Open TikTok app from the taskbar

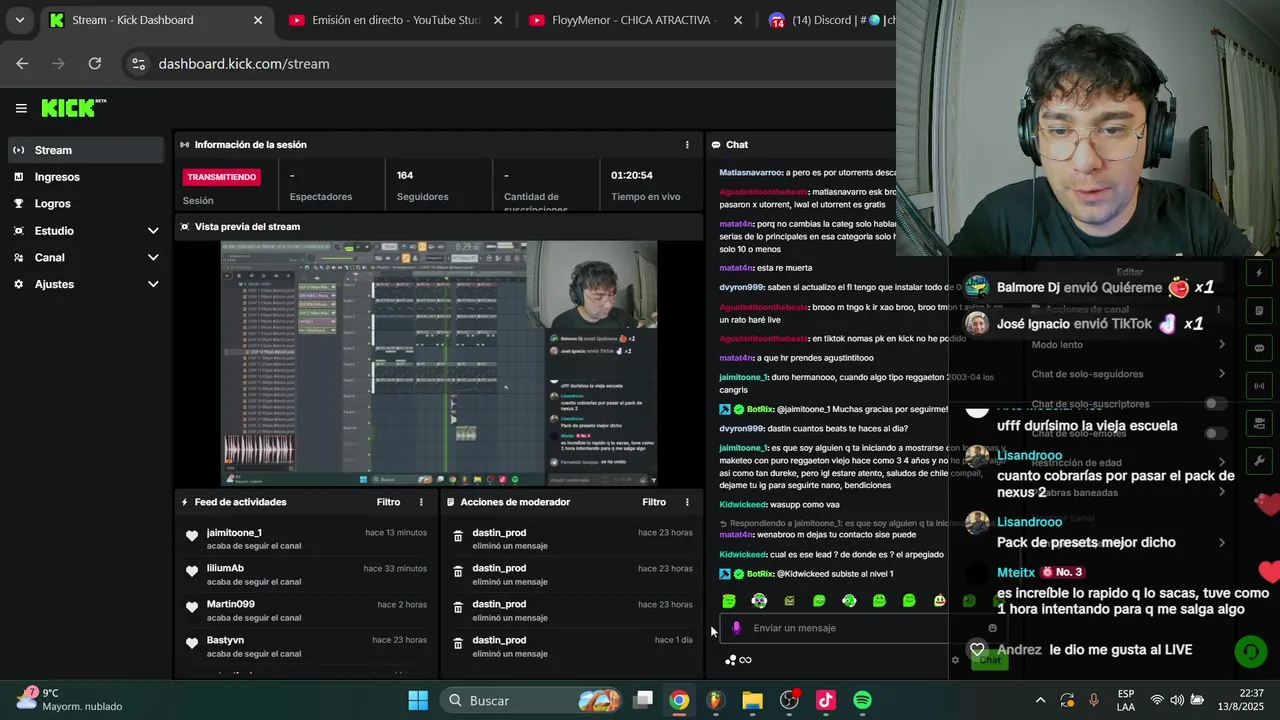coord(826,700)
